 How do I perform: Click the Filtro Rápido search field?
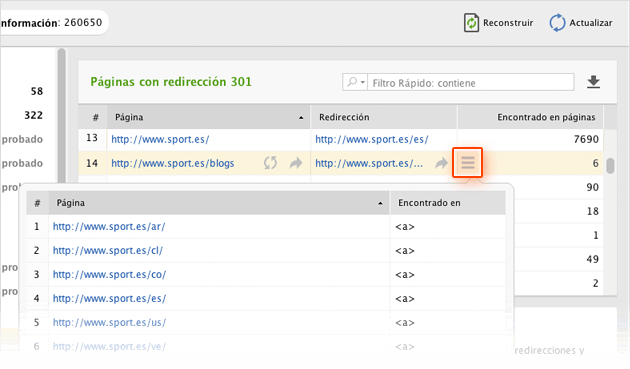tap(471, 82)
